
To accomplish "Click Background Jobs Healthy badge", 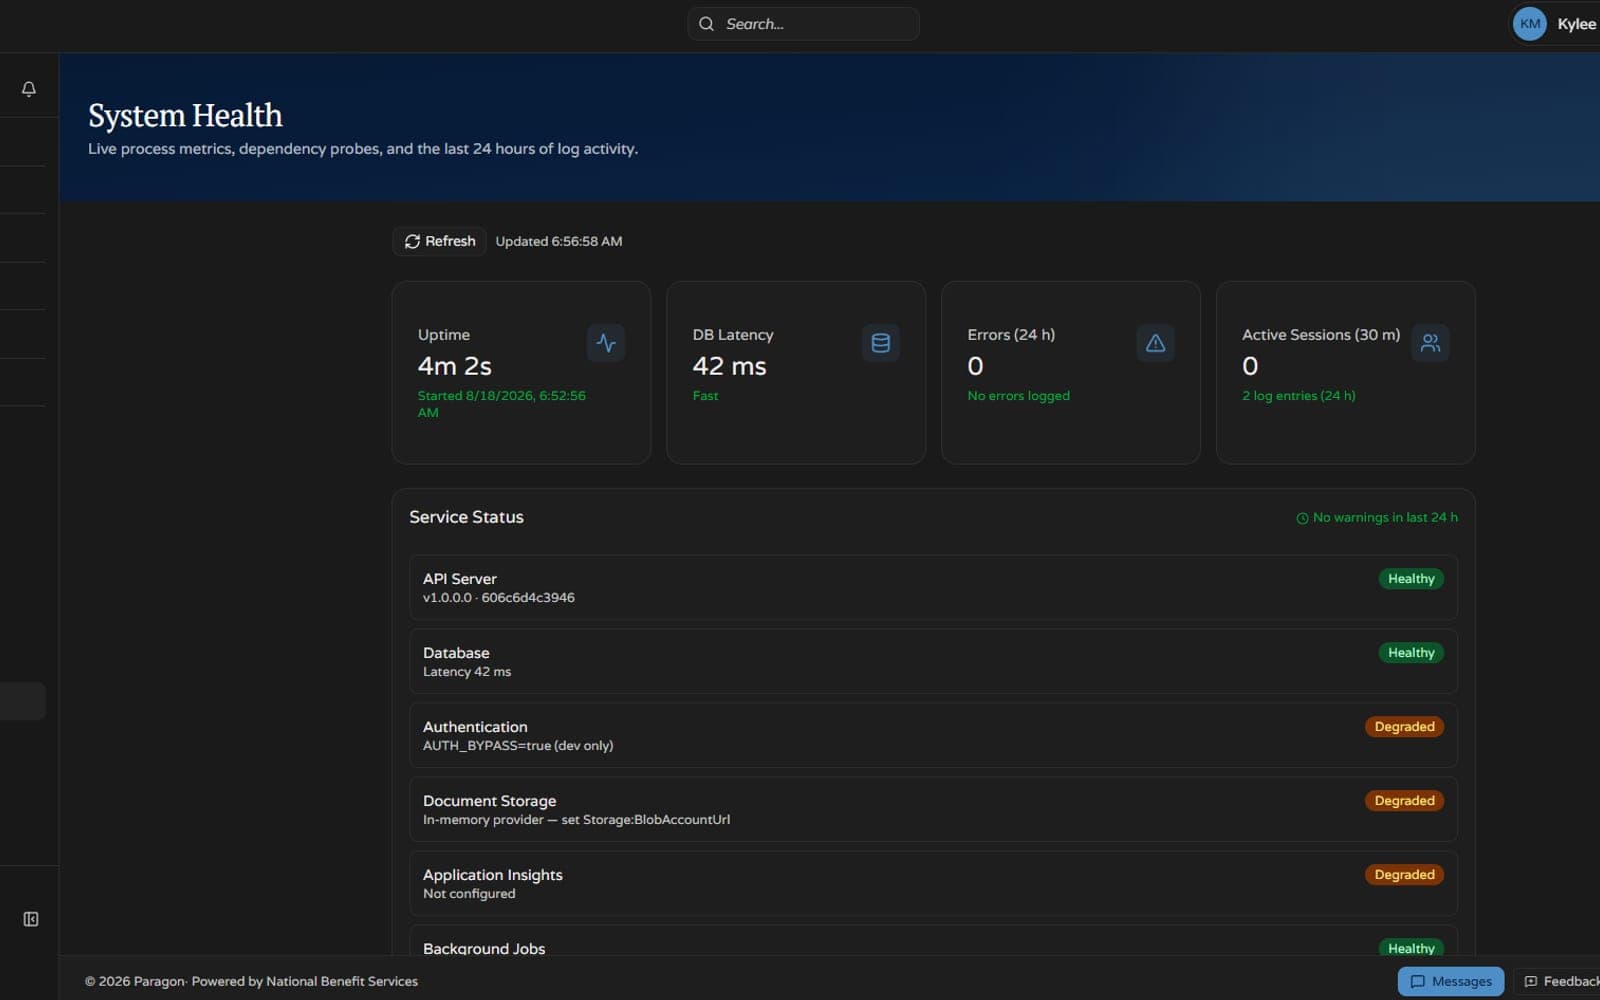I will point(1411,948).
